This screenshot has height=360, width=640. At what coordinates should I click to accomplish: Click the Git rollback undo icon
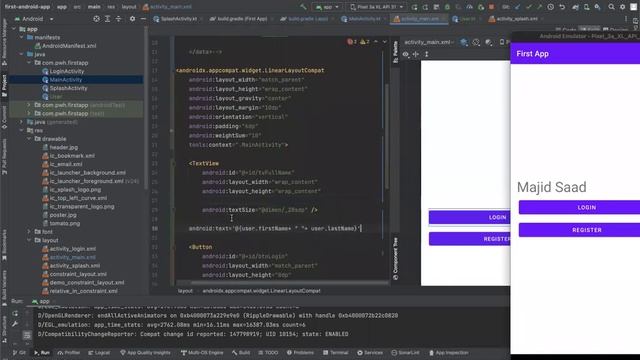click(x=562, y=7)
